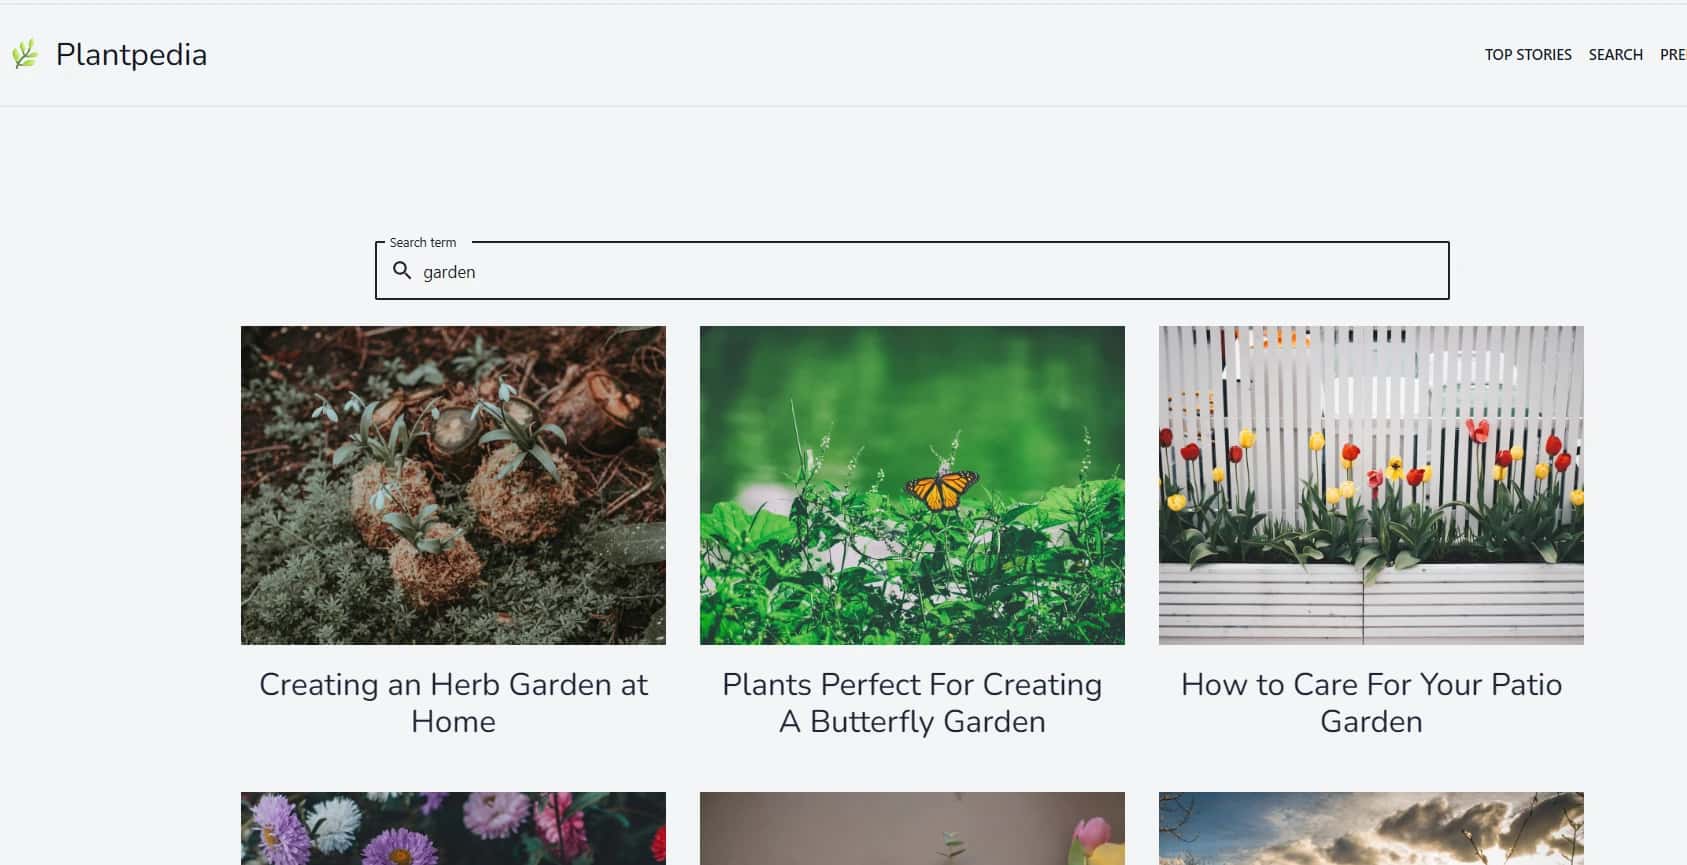The height and width of the screenshot is (865, 1687).
Task: Select the cloudy sky image thumbnail
Action: 1371,828
